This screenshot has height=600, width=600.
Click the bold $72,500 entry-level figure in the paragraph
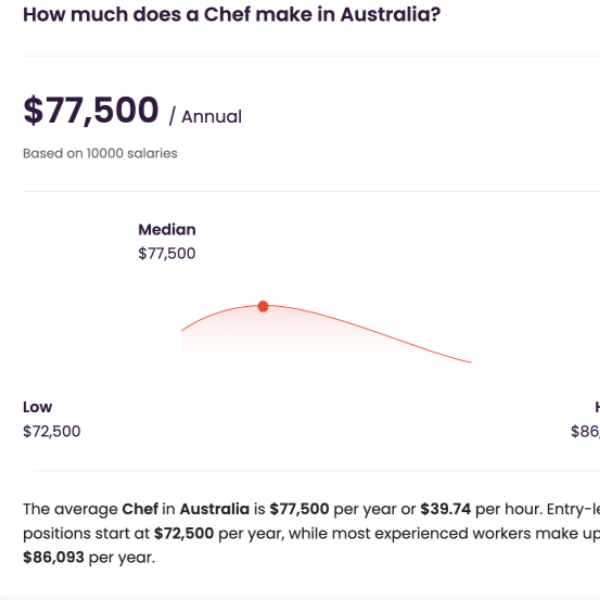184,533
